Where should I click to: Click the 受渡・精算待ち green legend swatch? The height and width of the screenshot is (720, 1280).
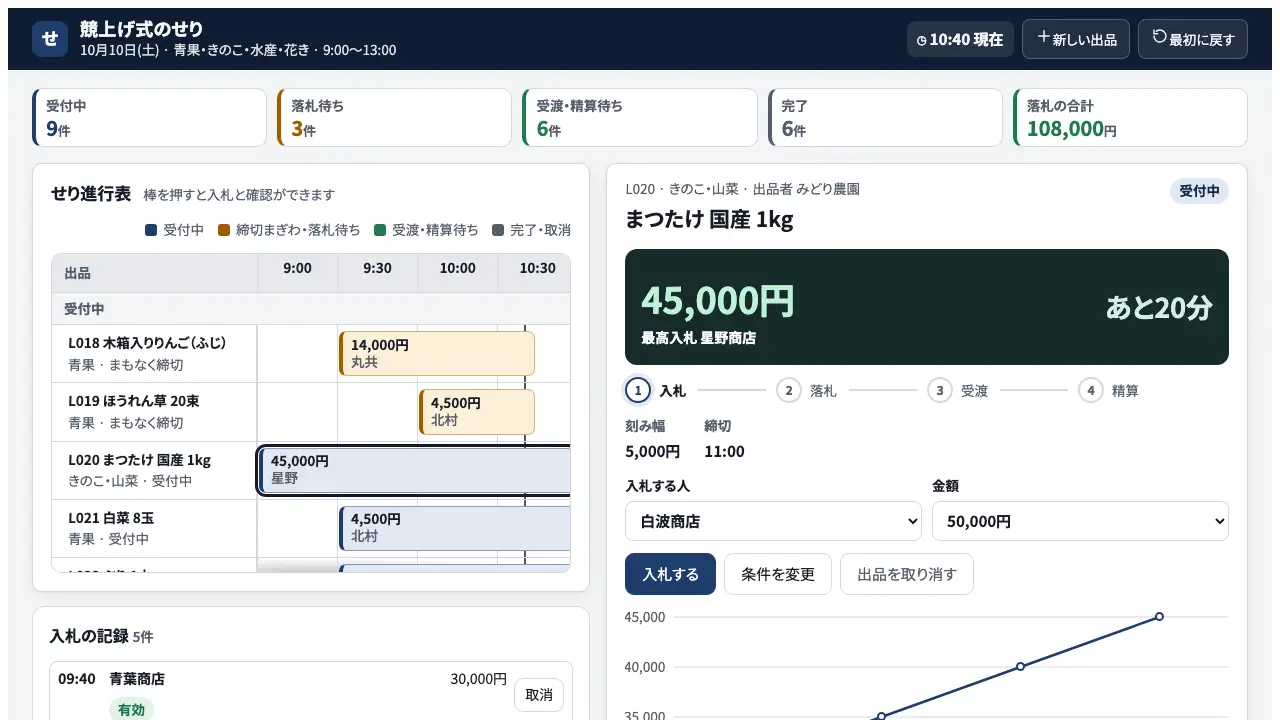pyautogui.click(x=380, y=230)
